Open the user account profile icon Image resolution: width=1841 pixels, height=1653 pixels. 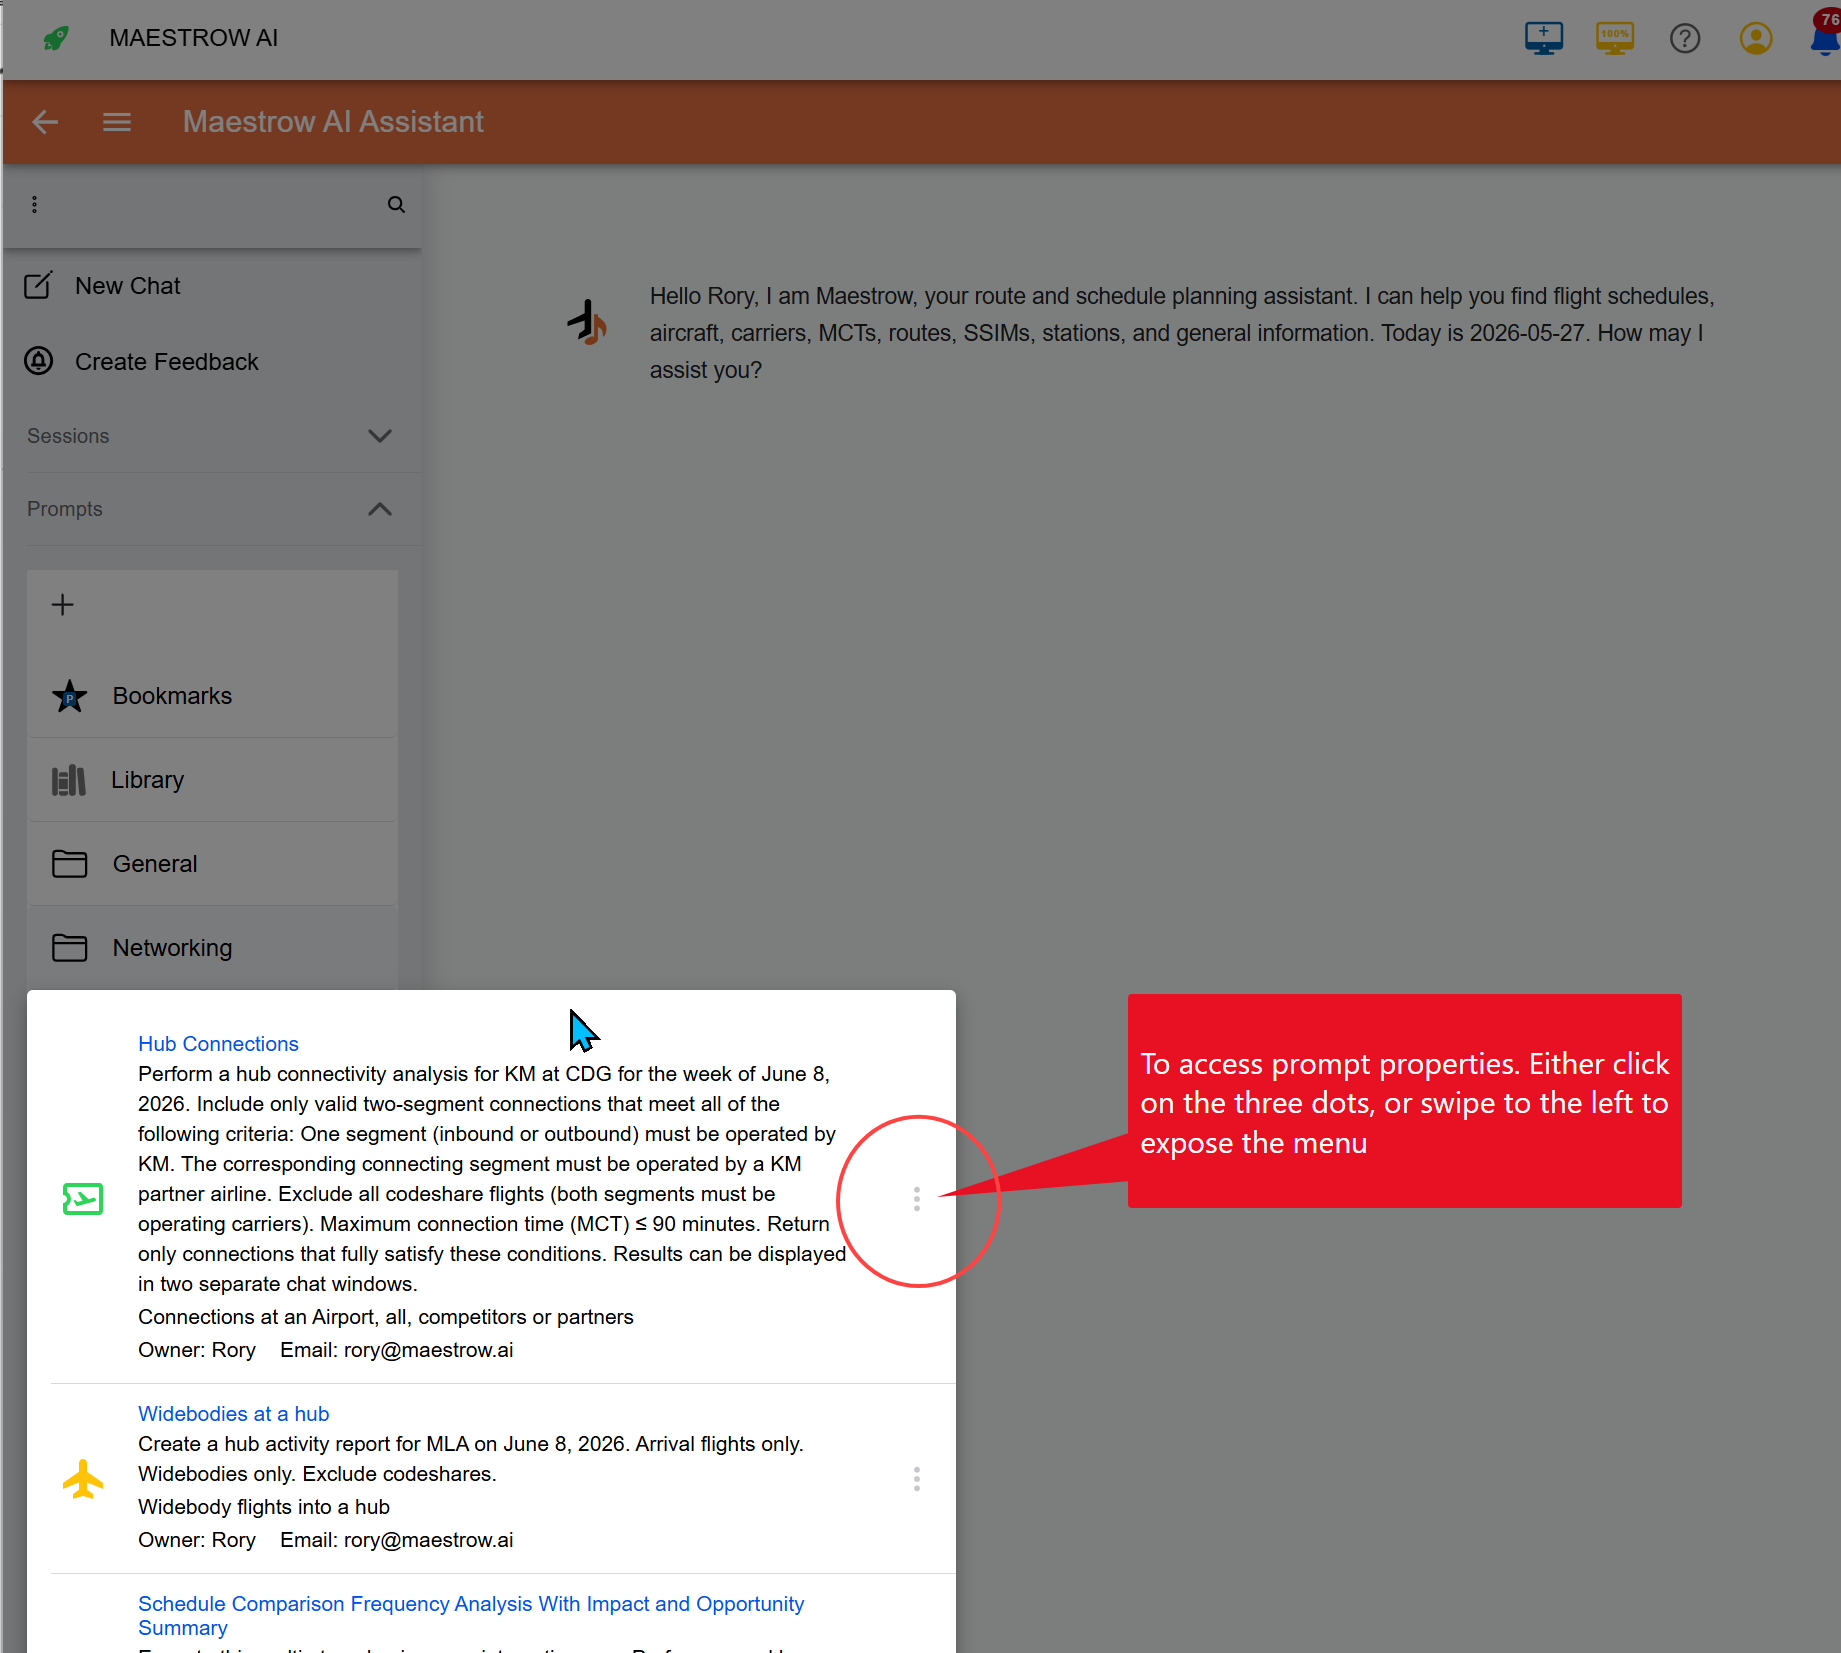point(1756,38)
